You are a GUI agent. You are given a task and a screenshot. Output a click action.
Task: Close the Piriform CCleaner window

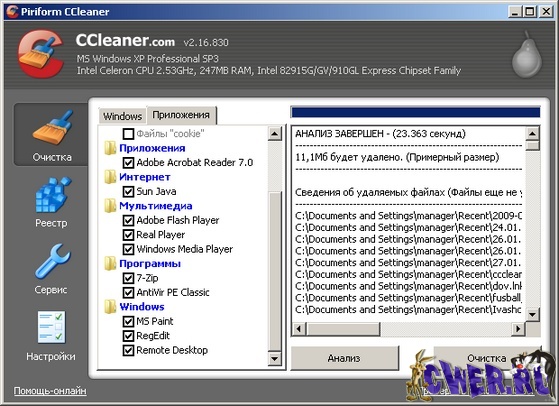547,12
